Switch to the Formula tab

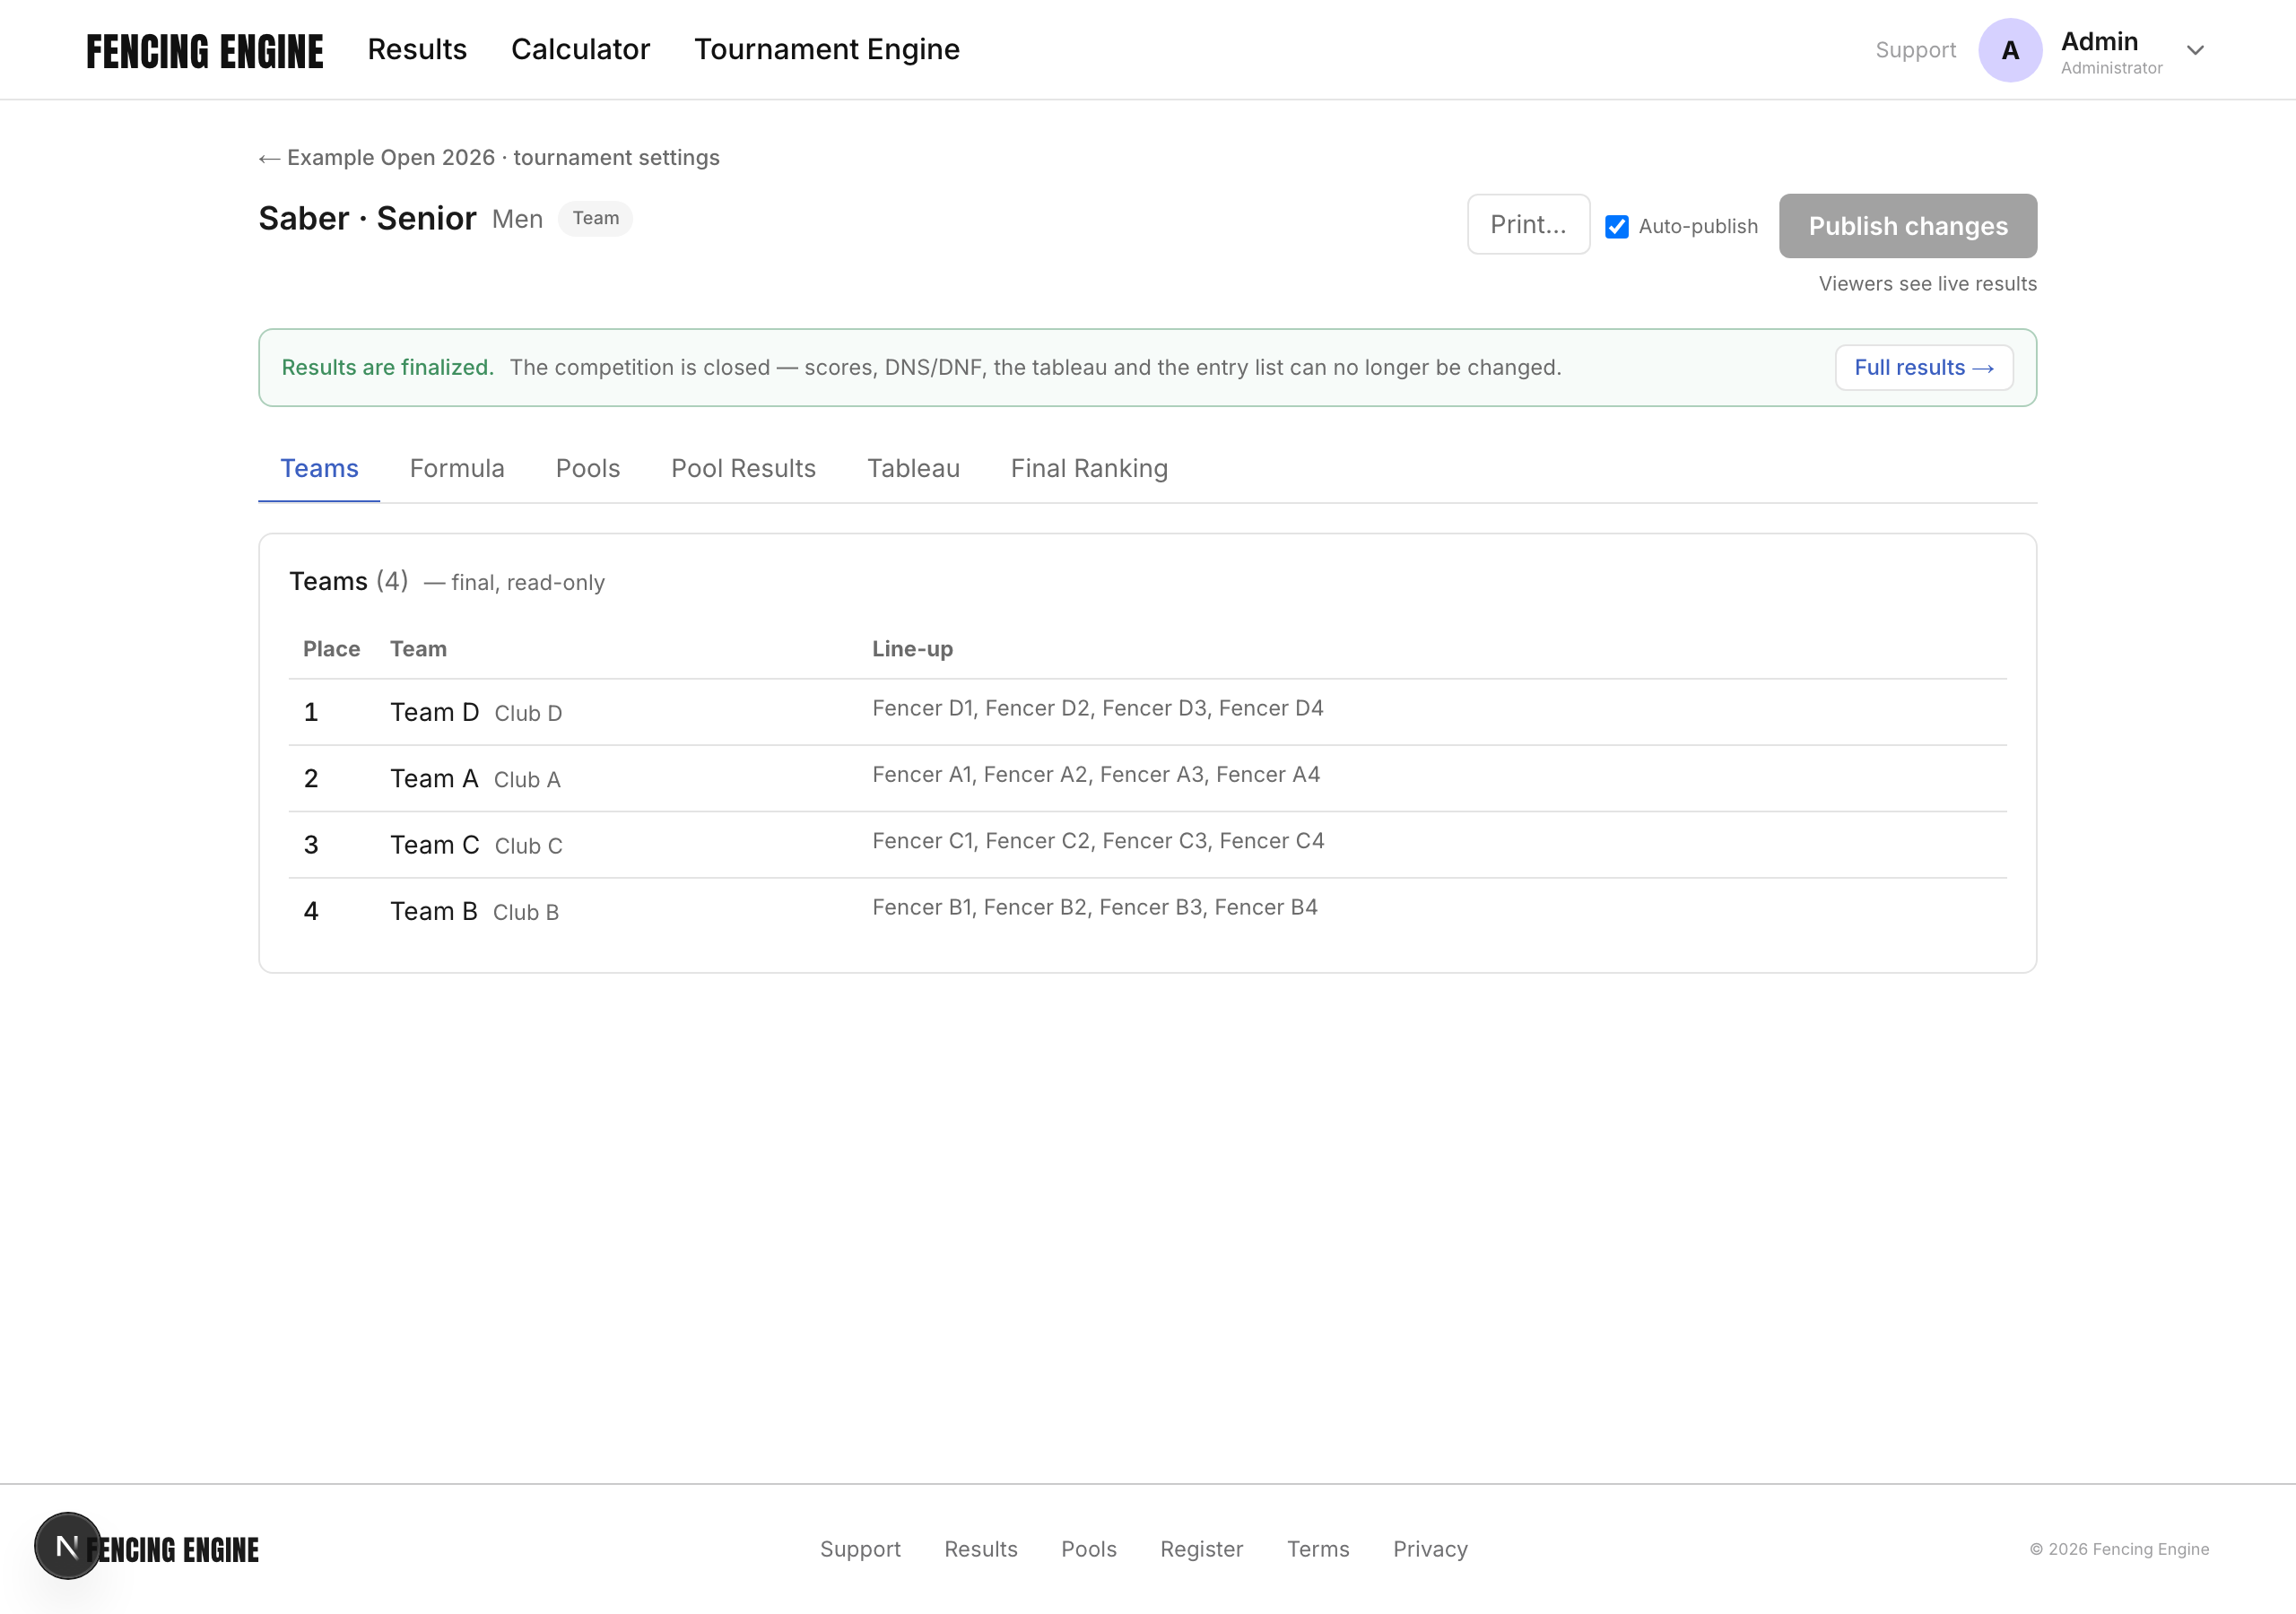coord(457,468)
